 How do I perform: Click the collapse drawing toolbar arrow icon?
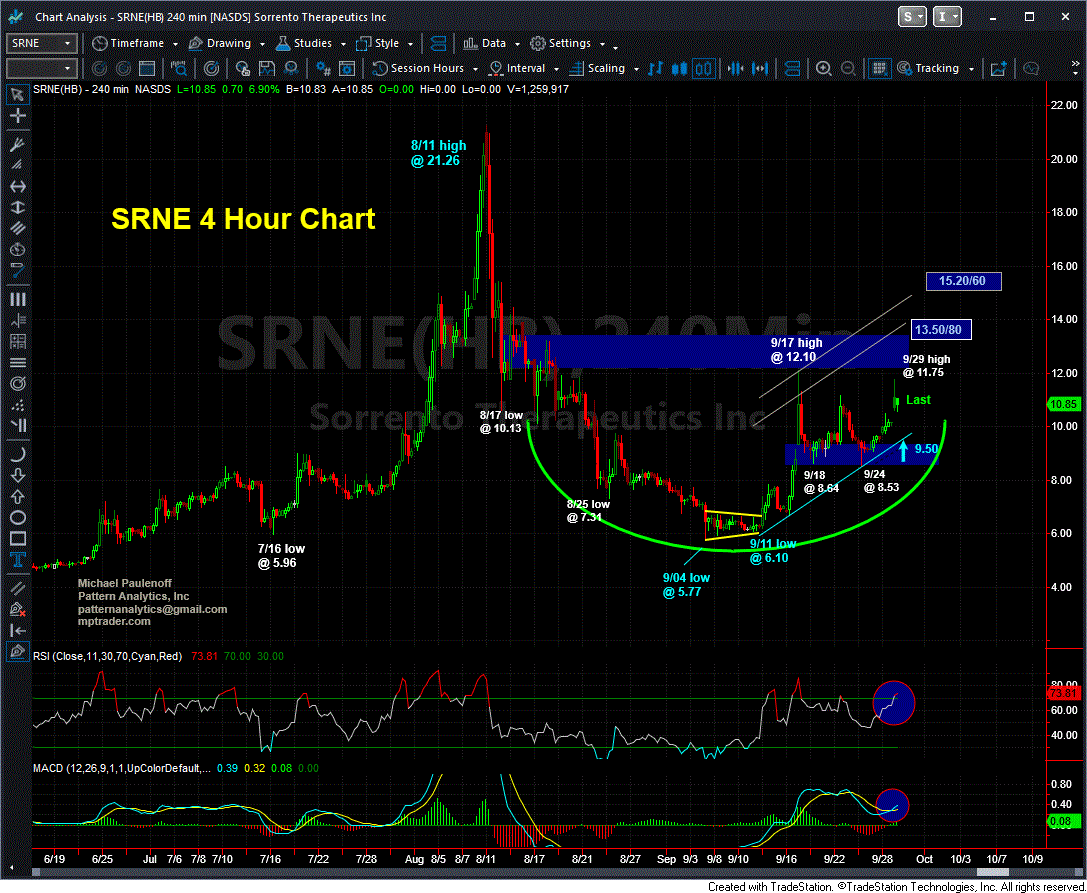point(17,630)
